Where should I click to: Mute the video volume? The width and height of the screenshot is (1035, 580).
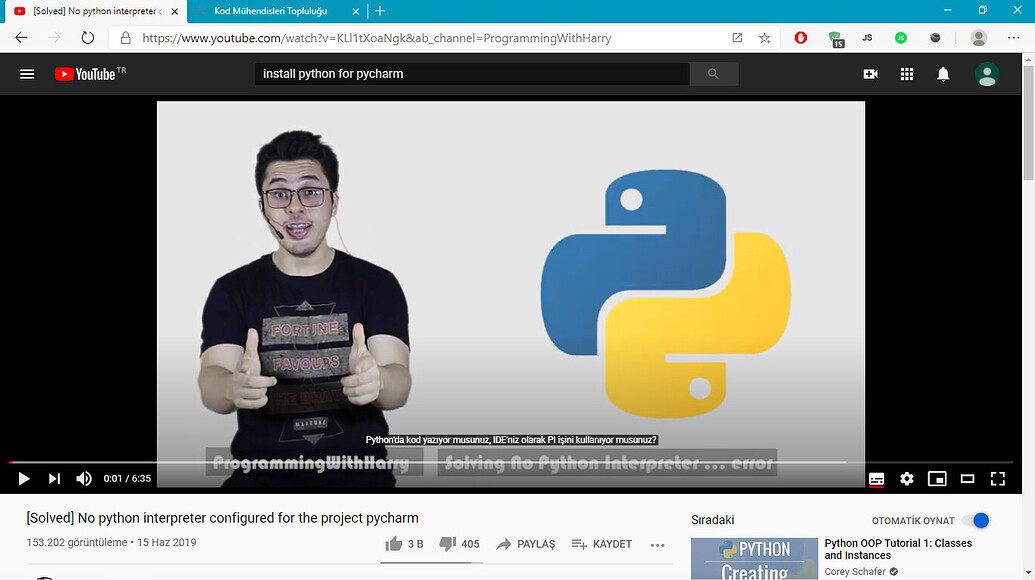[x=83, y=479]
